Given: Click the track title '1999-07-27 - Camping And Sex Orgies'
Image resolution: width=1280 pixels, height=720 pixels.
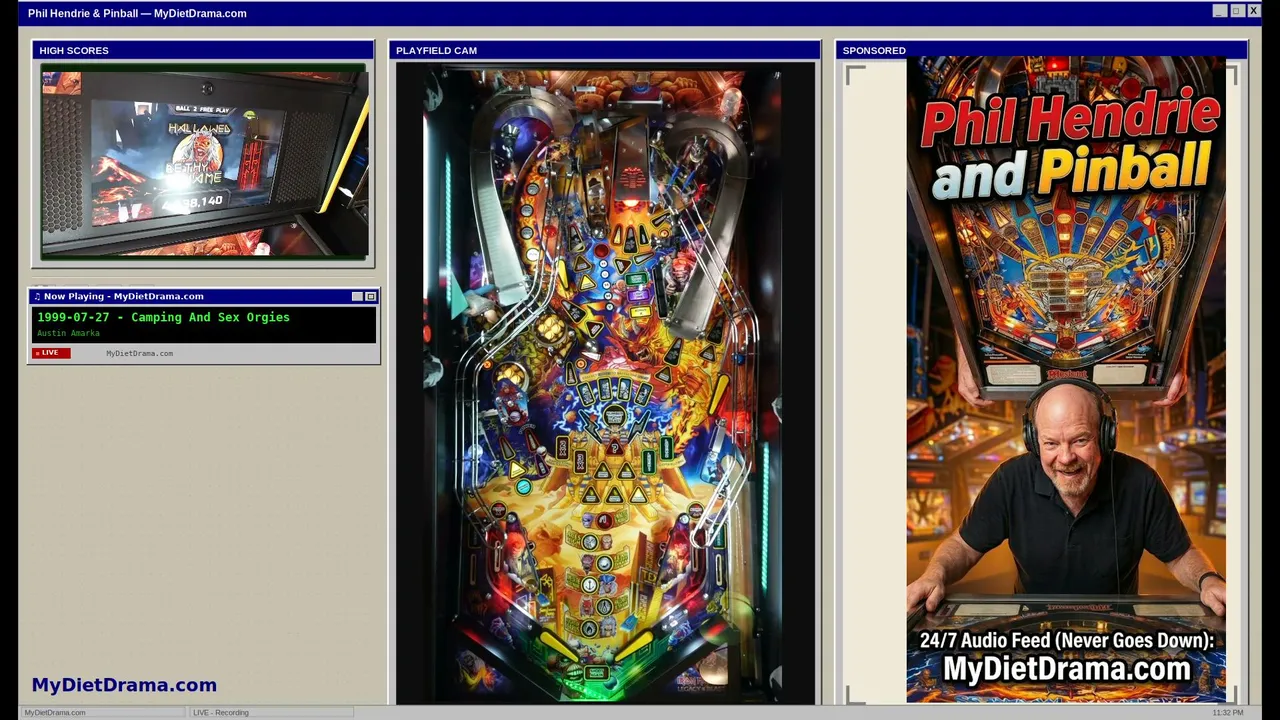Looking at the screenshot, I should click(163, 317).
